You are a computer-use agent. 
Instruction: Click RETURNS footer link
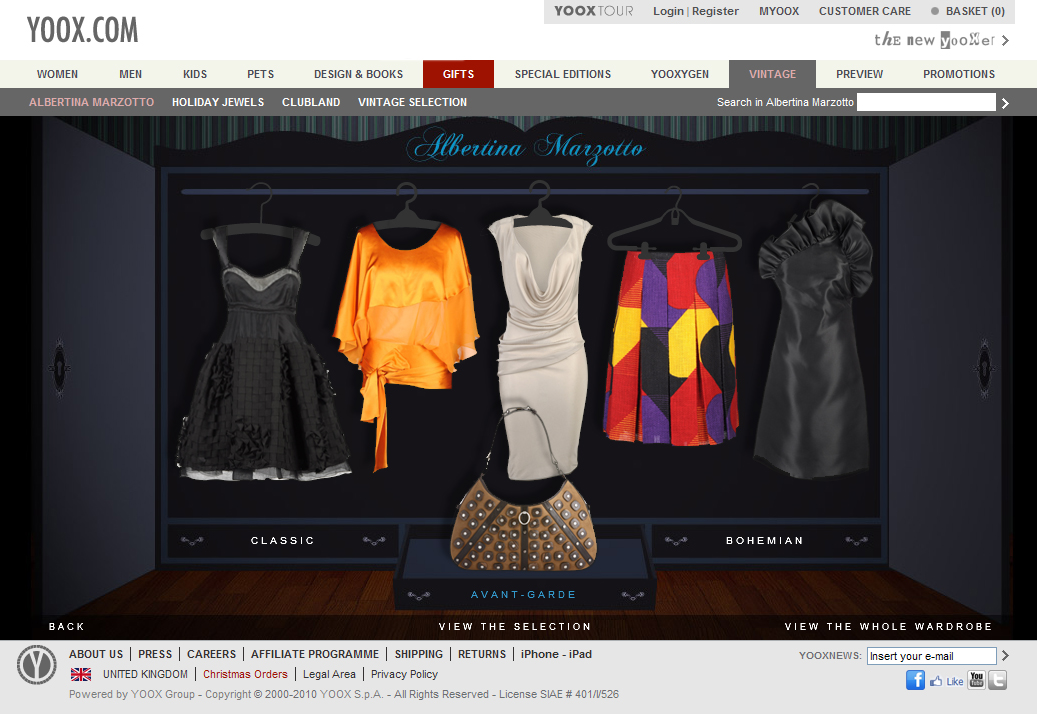pyautogui.click(x=482, y=654)
